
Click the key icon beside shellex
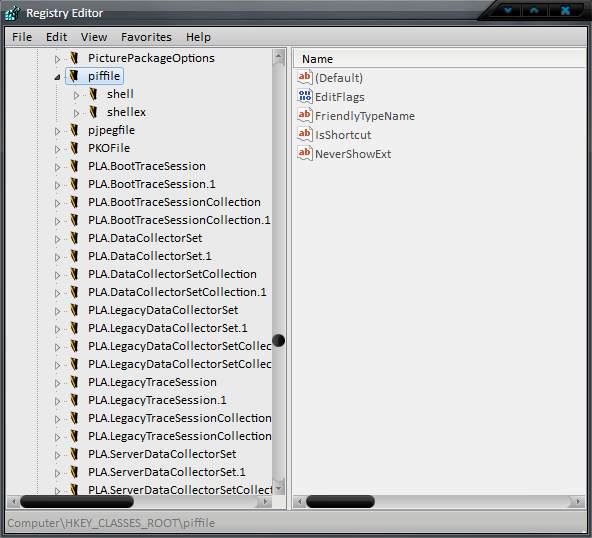pyautogui.click(x=93, y=112)
